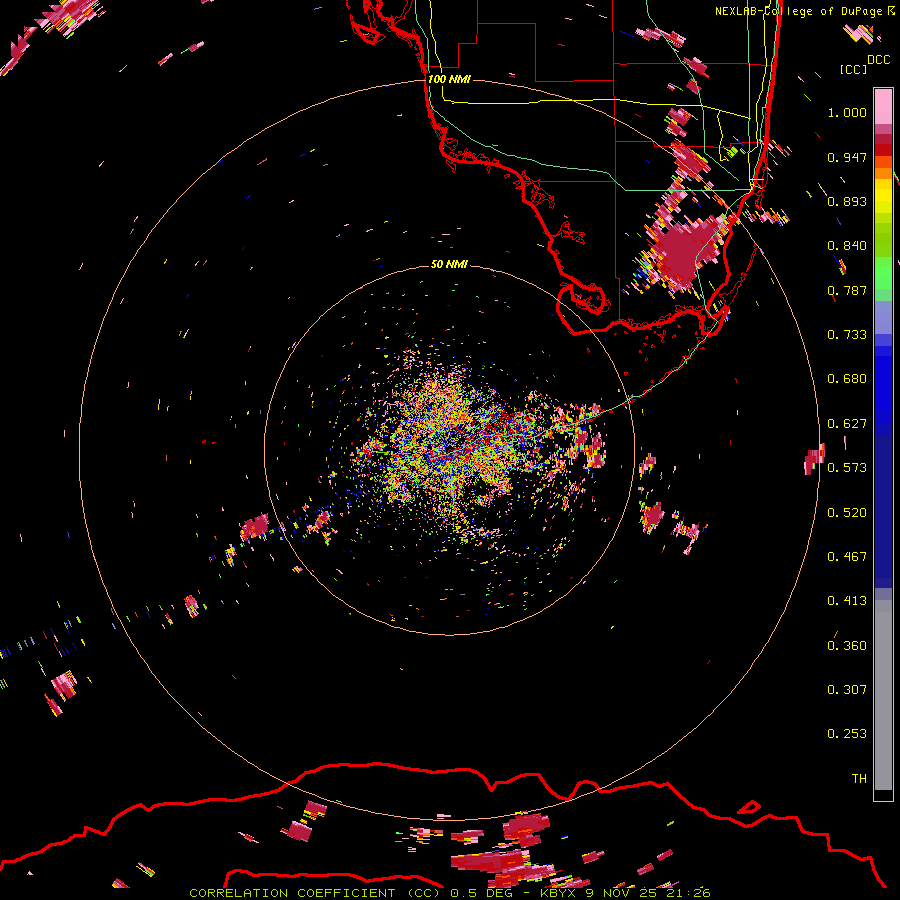900x900 pixels.
Task: Select the 0.360 scale value
Action: (847, 646)
